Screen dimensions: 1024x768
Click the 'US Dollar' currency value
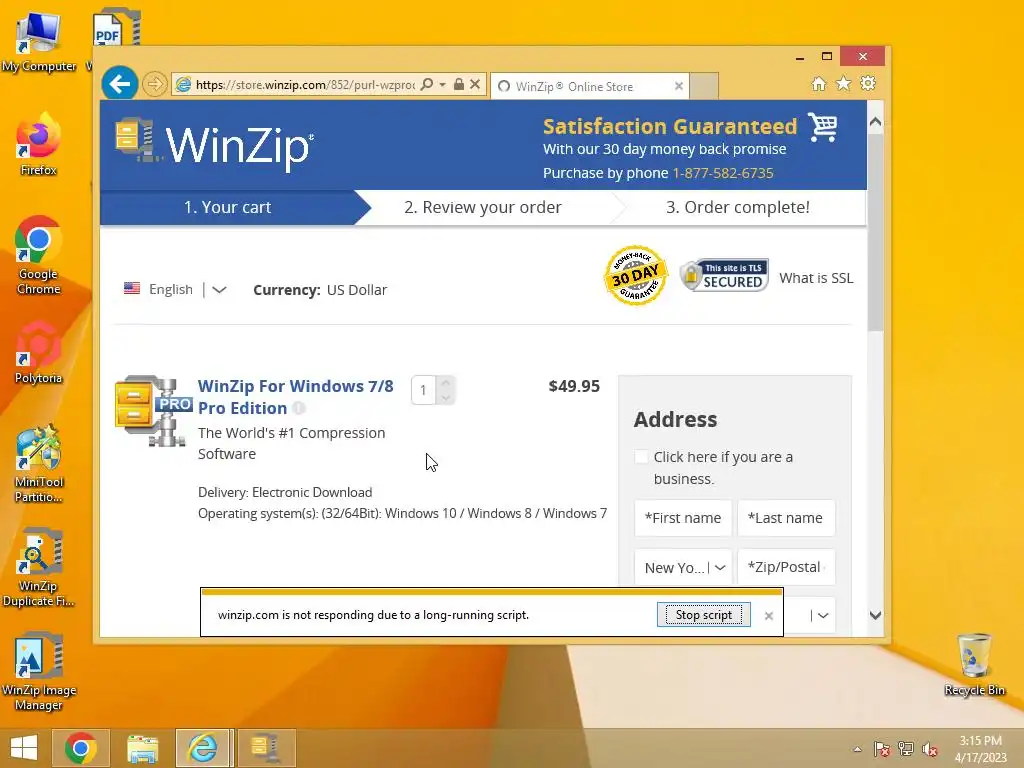(x=357, y=290)
